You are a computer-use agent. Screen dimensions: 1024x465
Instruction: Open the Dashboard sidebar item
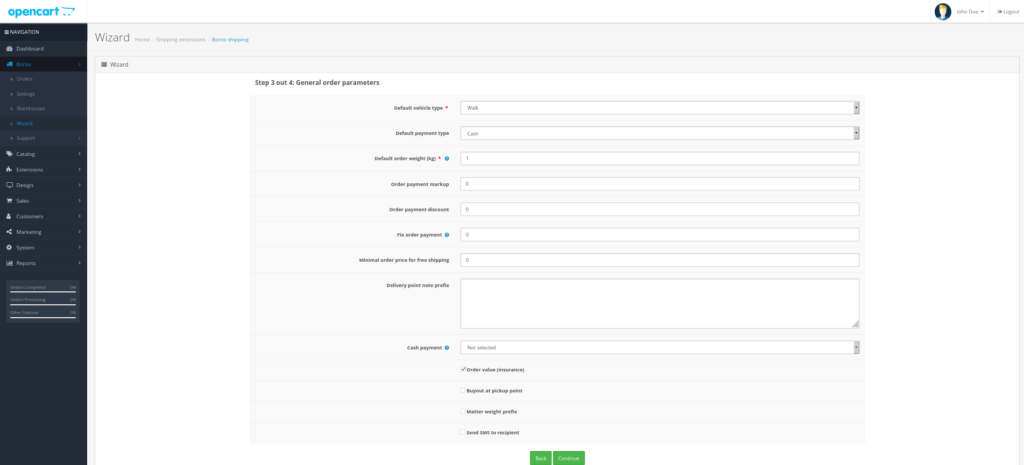click(29, 48)
